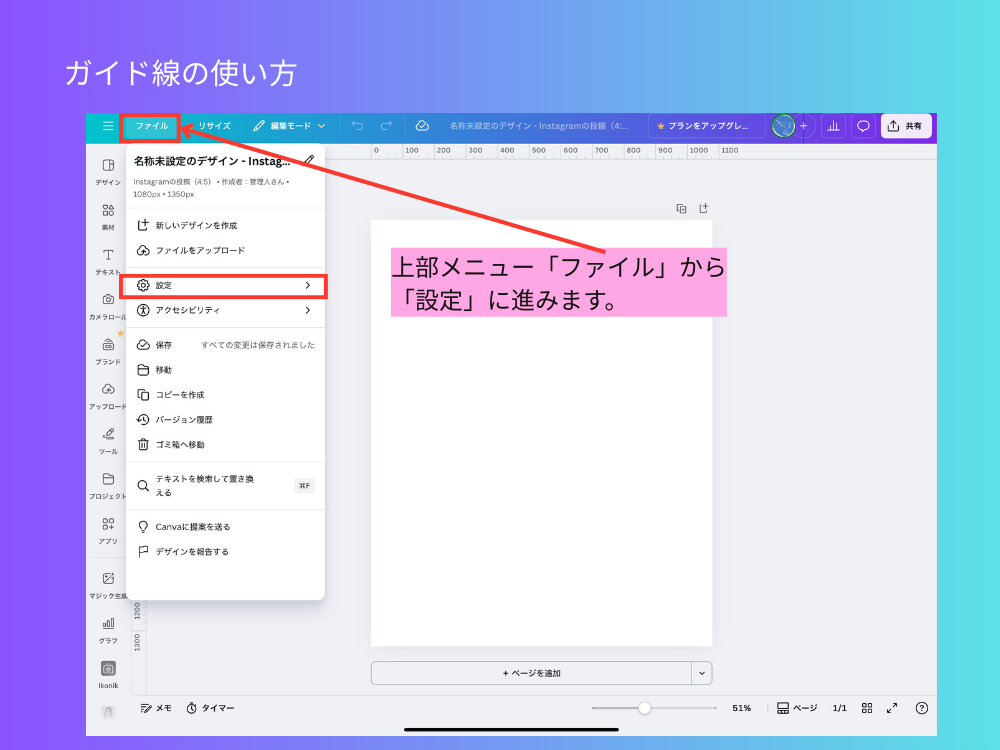
Task: Select the 素材 icon in the sidebar
Action: pos(107,215)
